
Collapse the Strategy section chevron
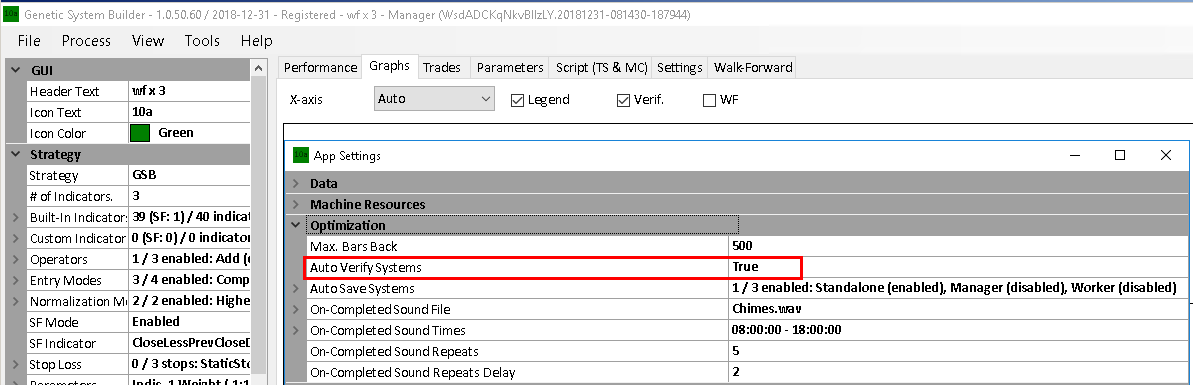coord(15,154)
